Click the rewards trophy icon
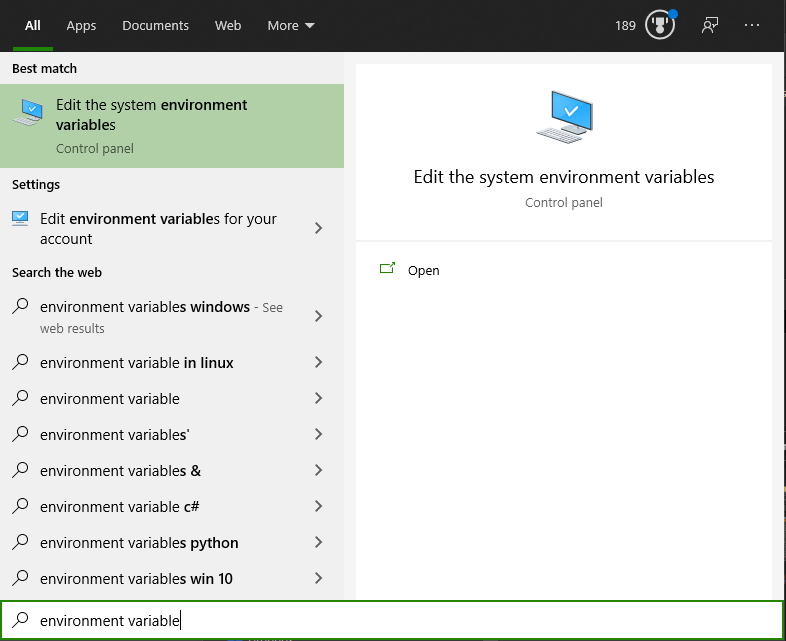This screenshot has width=786, height=641. click(660, 25)
